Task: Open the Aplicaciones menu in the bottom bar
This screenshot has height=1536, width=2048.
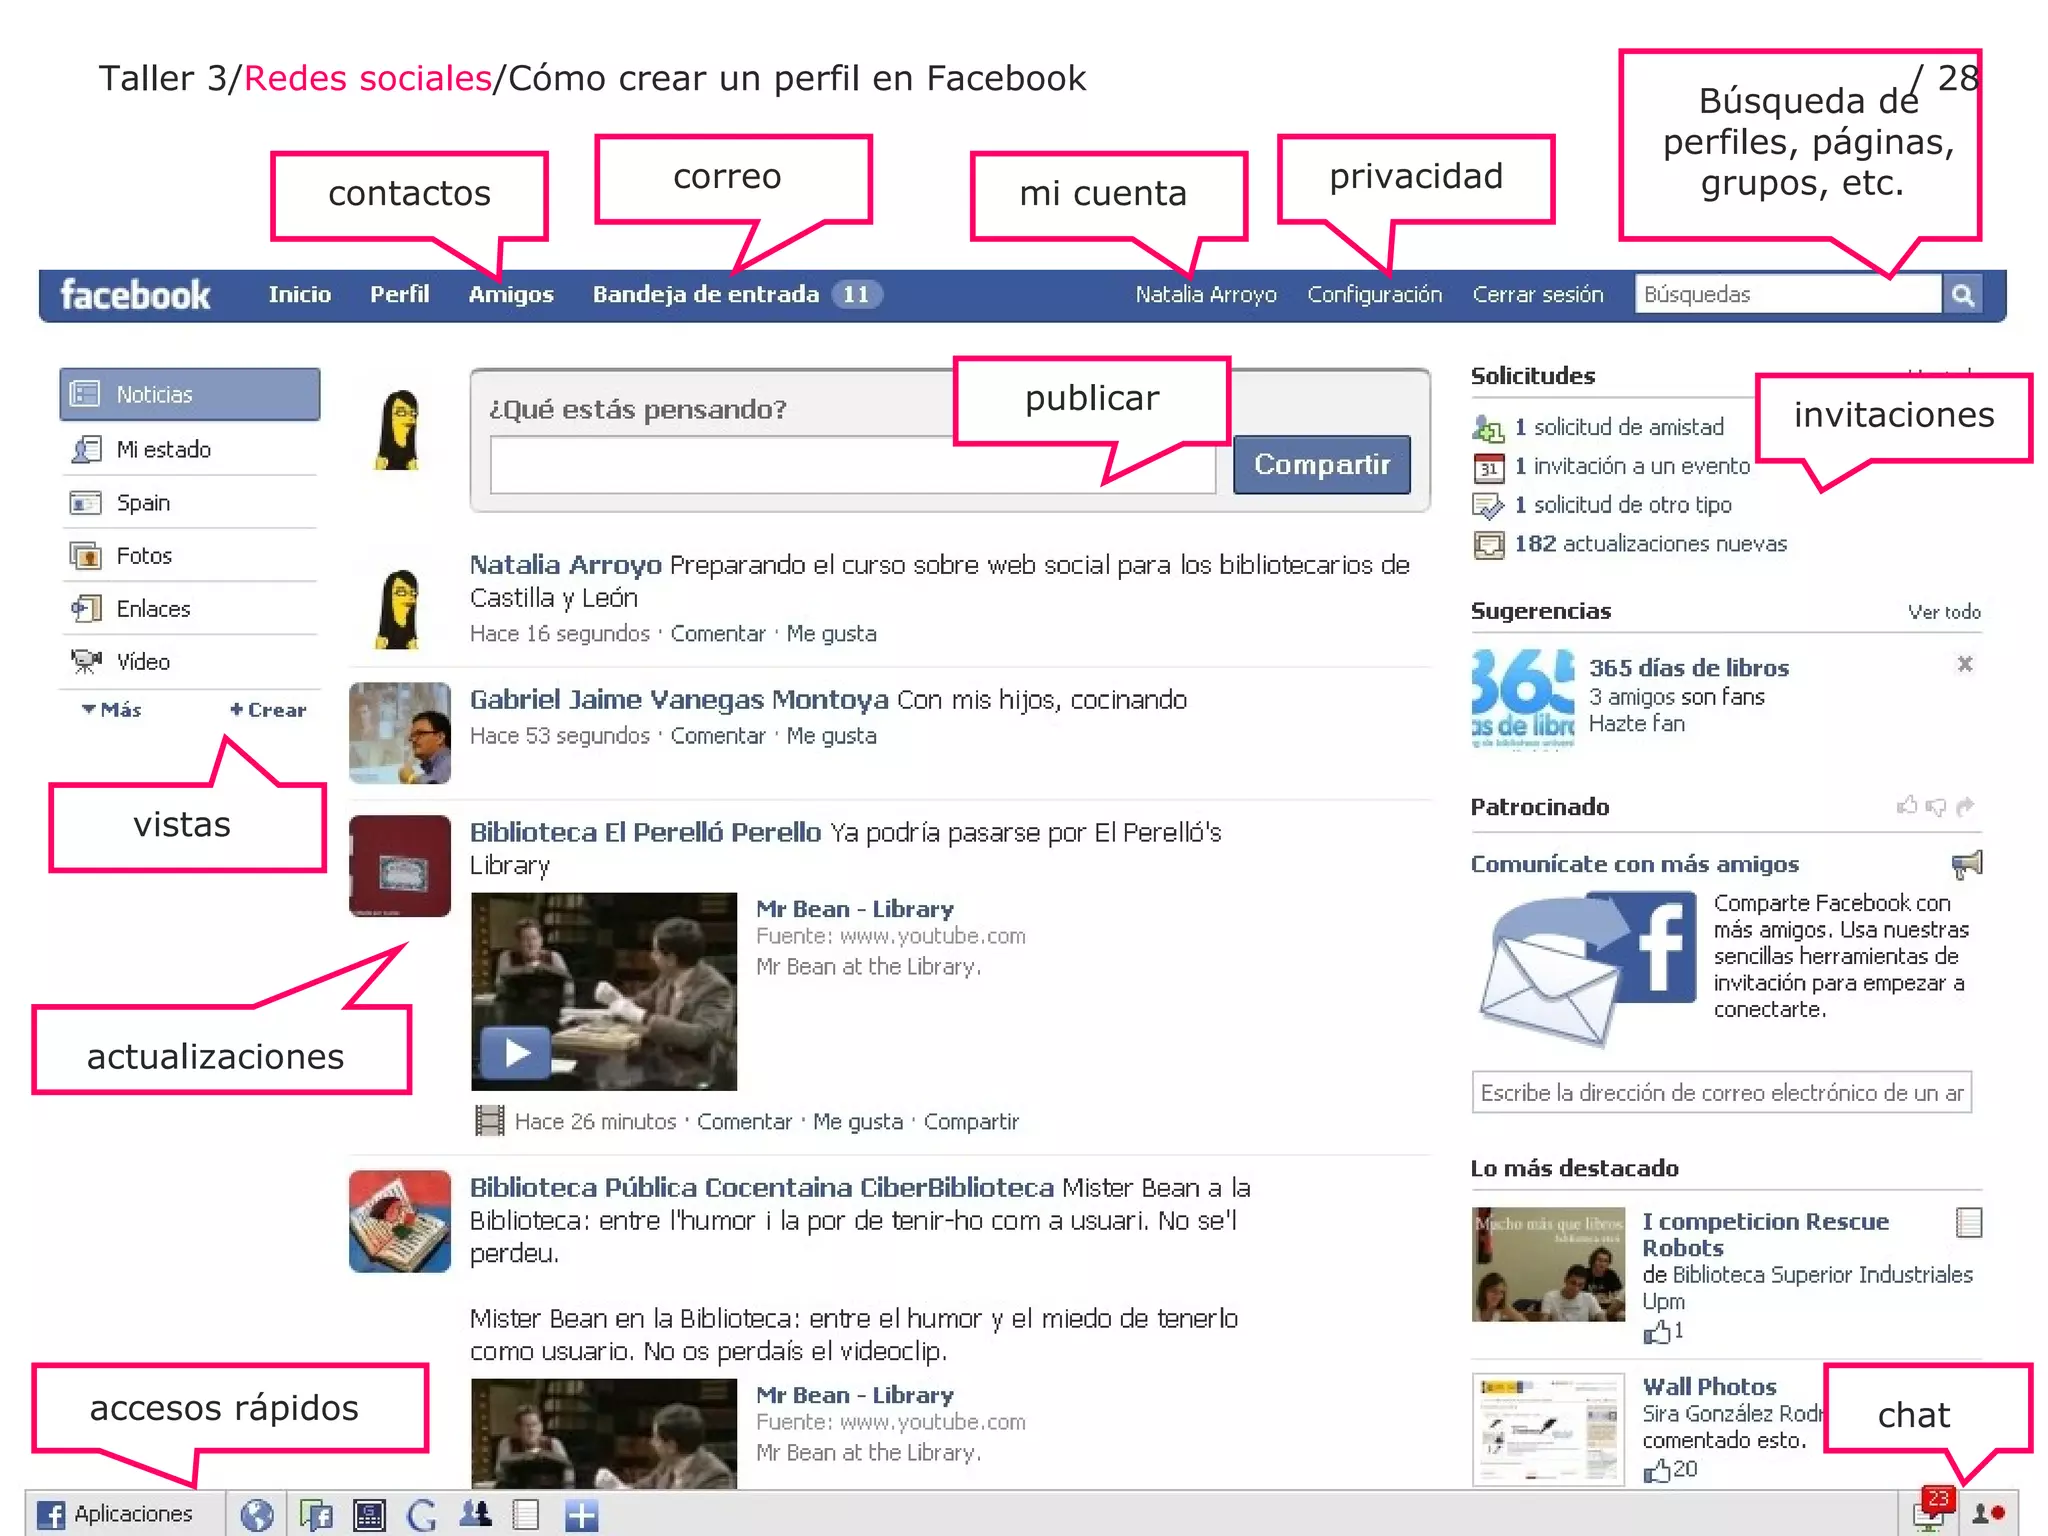Action: click(x=114, y=1514)
